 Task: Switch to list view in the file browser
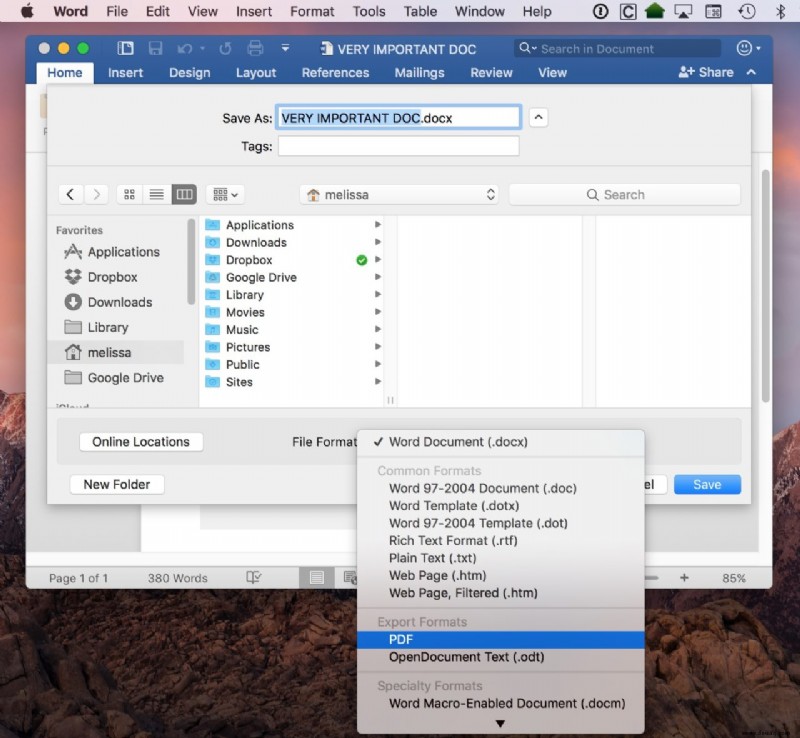(x=157, y=194)
